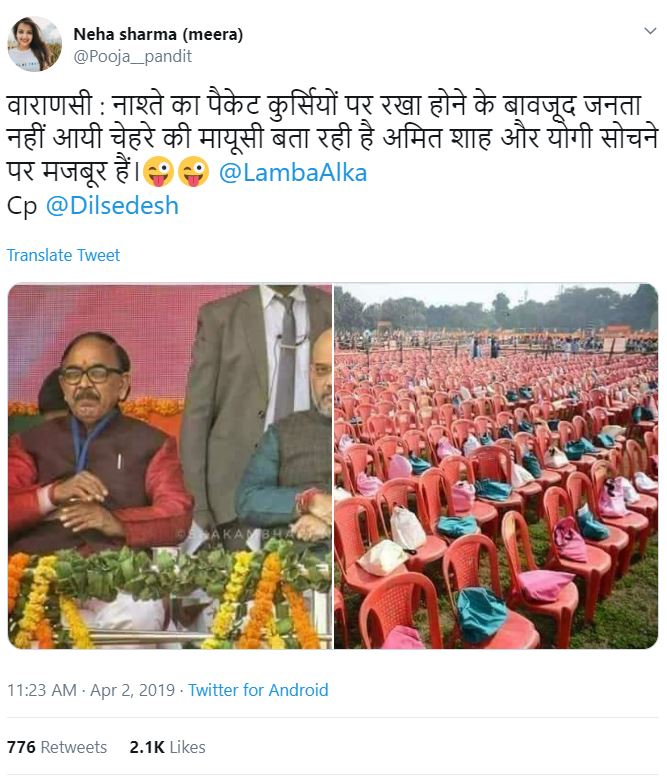Click the 'Cp' text before Dilsedesh
667x777 pixels.
(x=22, y=206)
